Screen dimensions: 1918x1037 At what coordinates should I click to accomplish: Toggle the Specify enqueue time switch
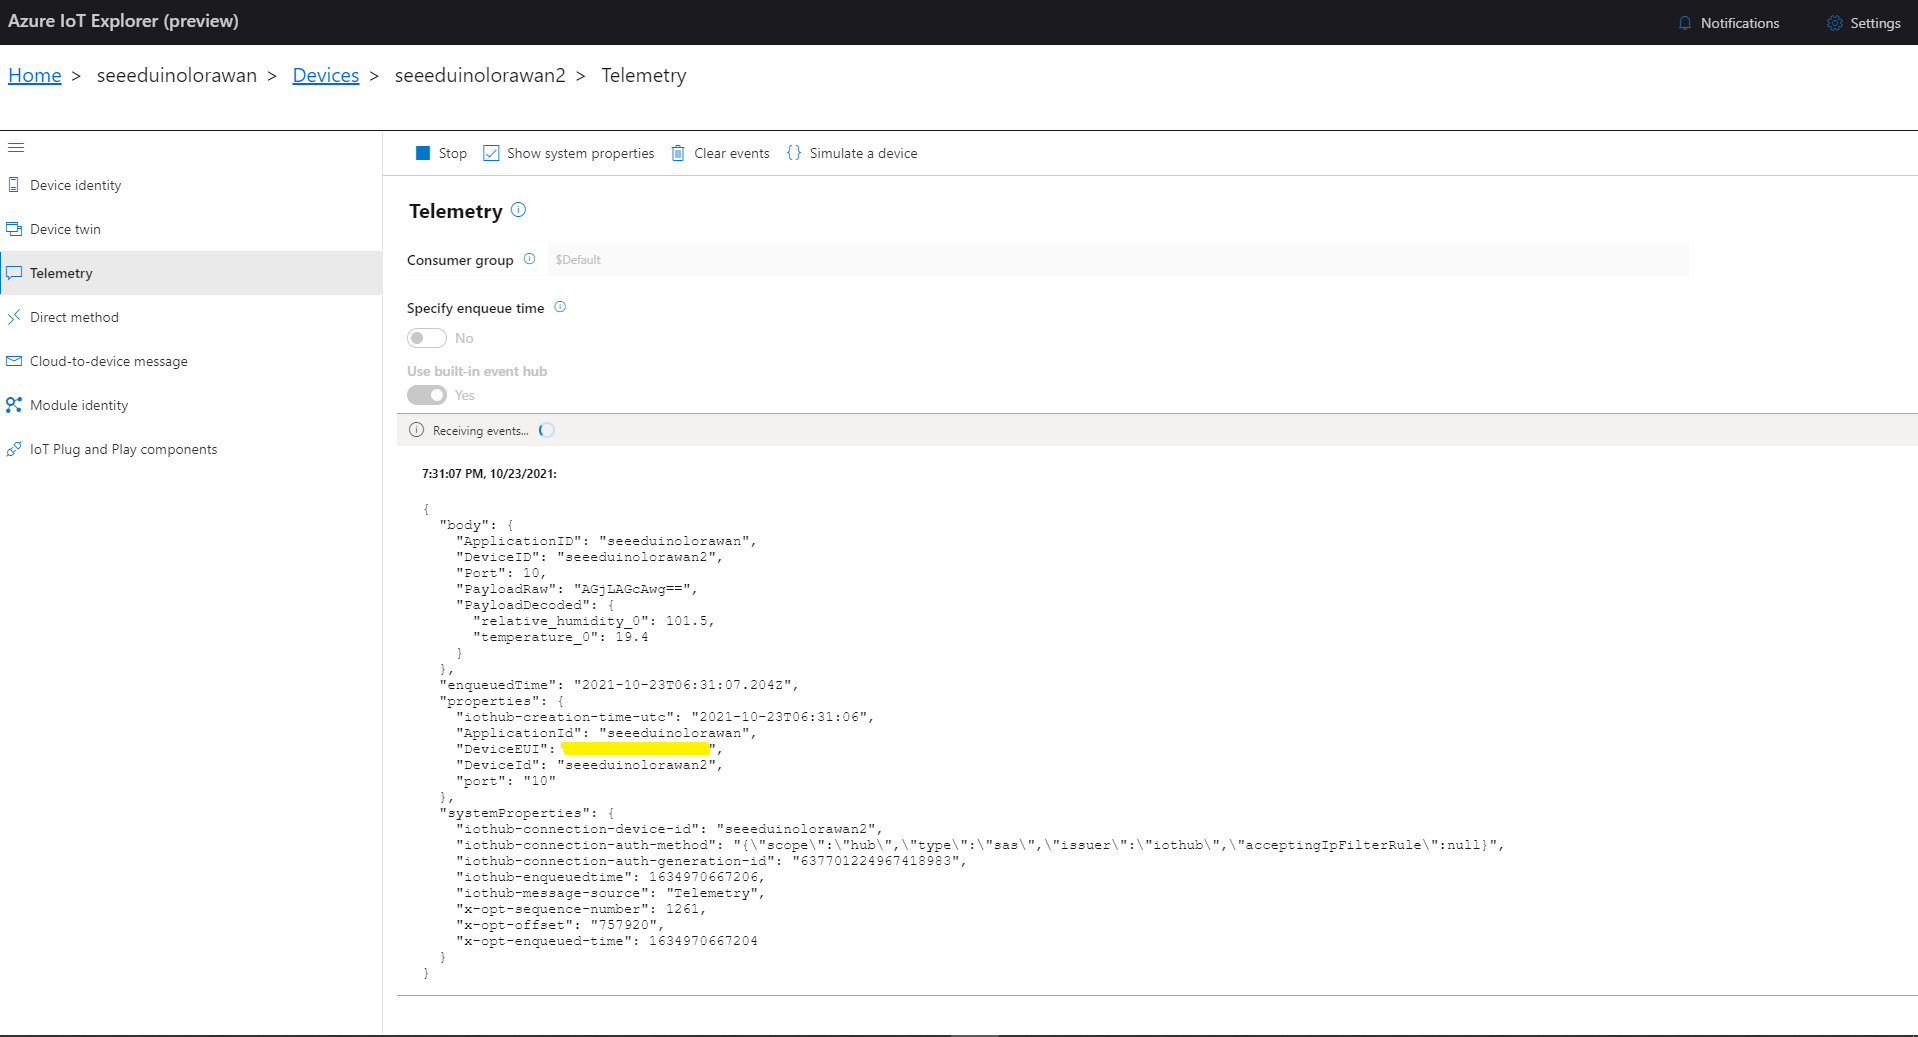(x=427, y=338)
